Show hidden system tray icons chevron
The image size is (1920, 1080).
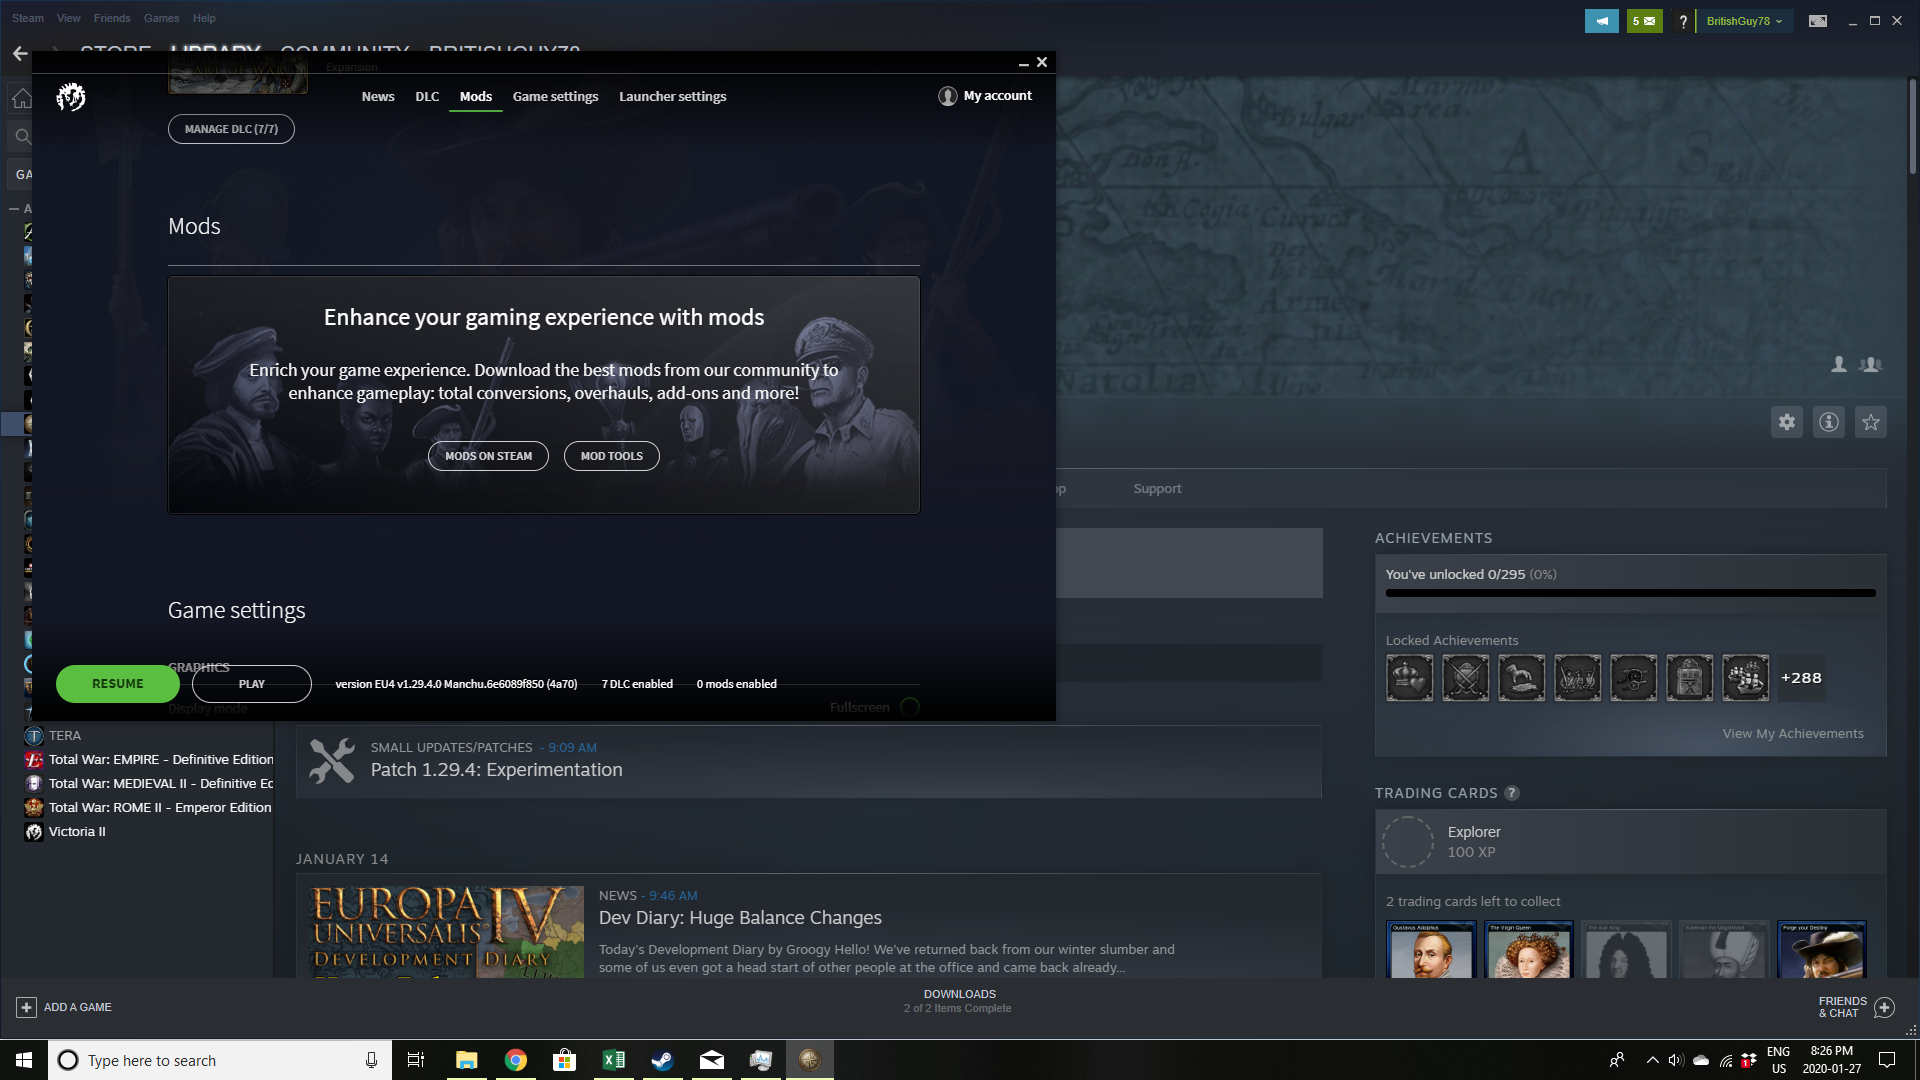tap(1652, 1060)
